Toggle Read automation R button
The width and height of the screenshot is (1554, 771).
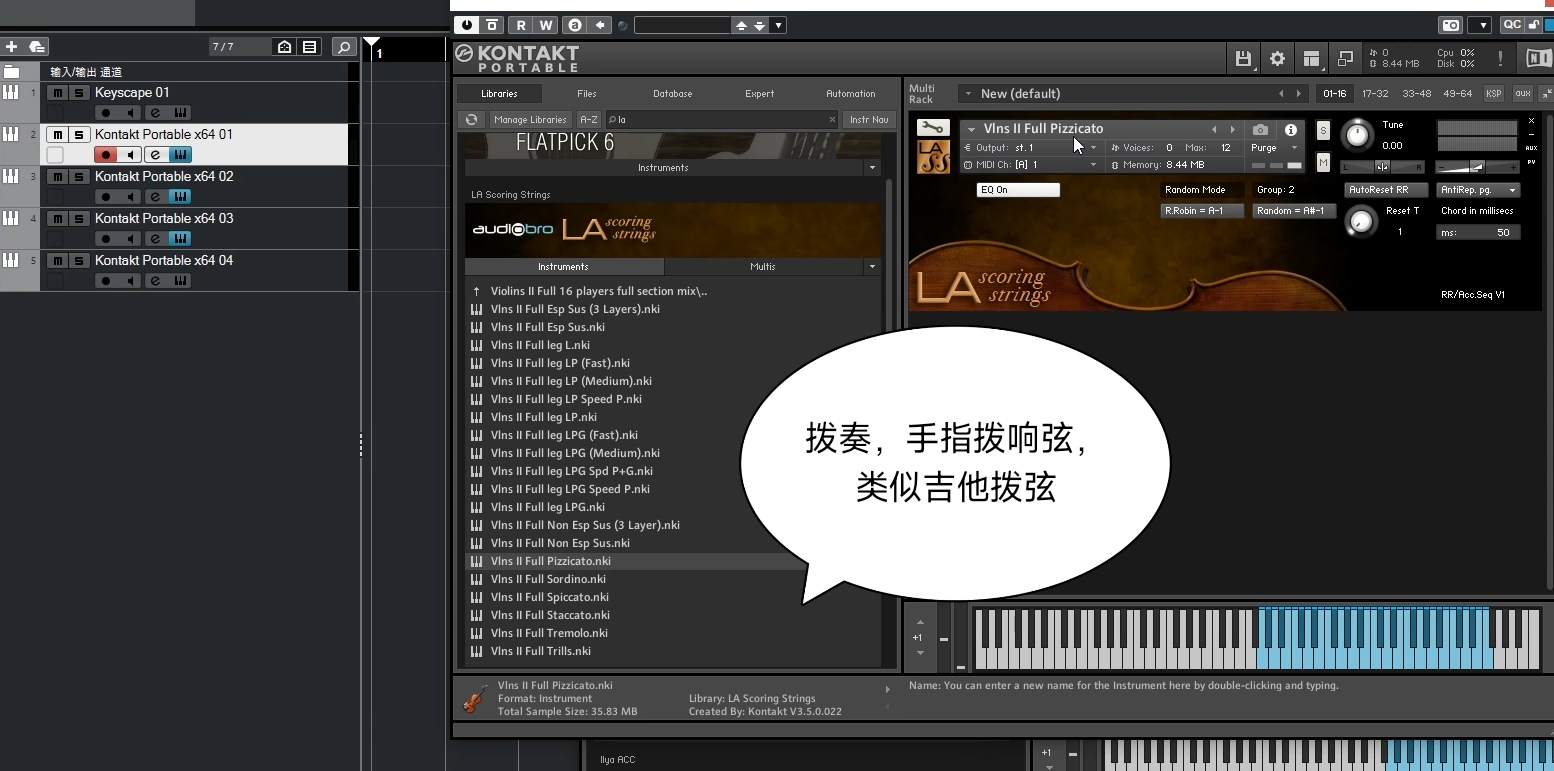coord(521,25)
